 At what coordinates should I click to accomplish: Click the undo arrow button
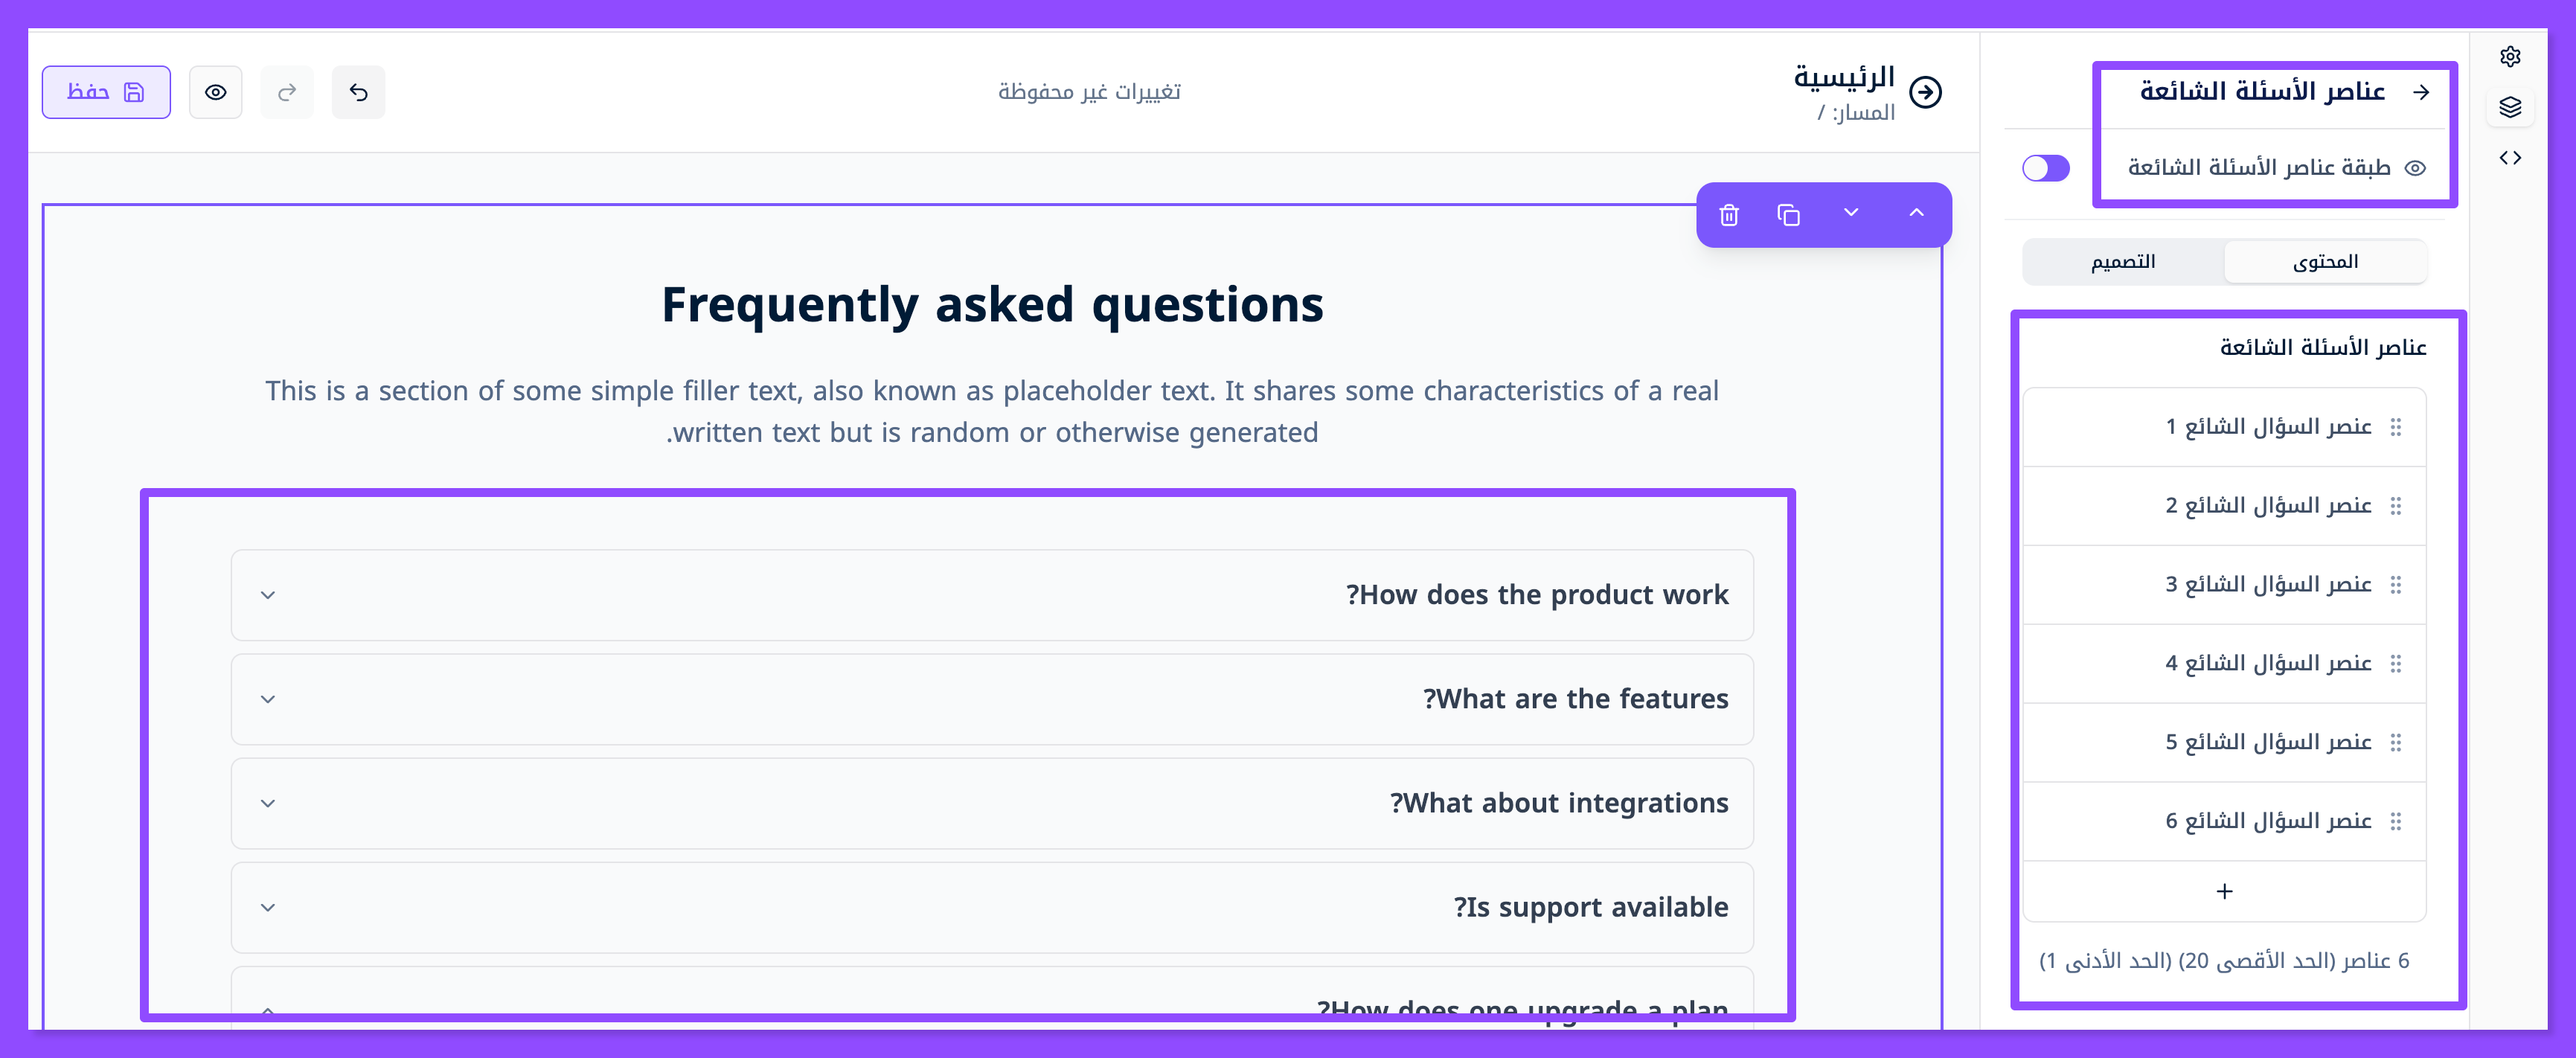click(358, 93)
